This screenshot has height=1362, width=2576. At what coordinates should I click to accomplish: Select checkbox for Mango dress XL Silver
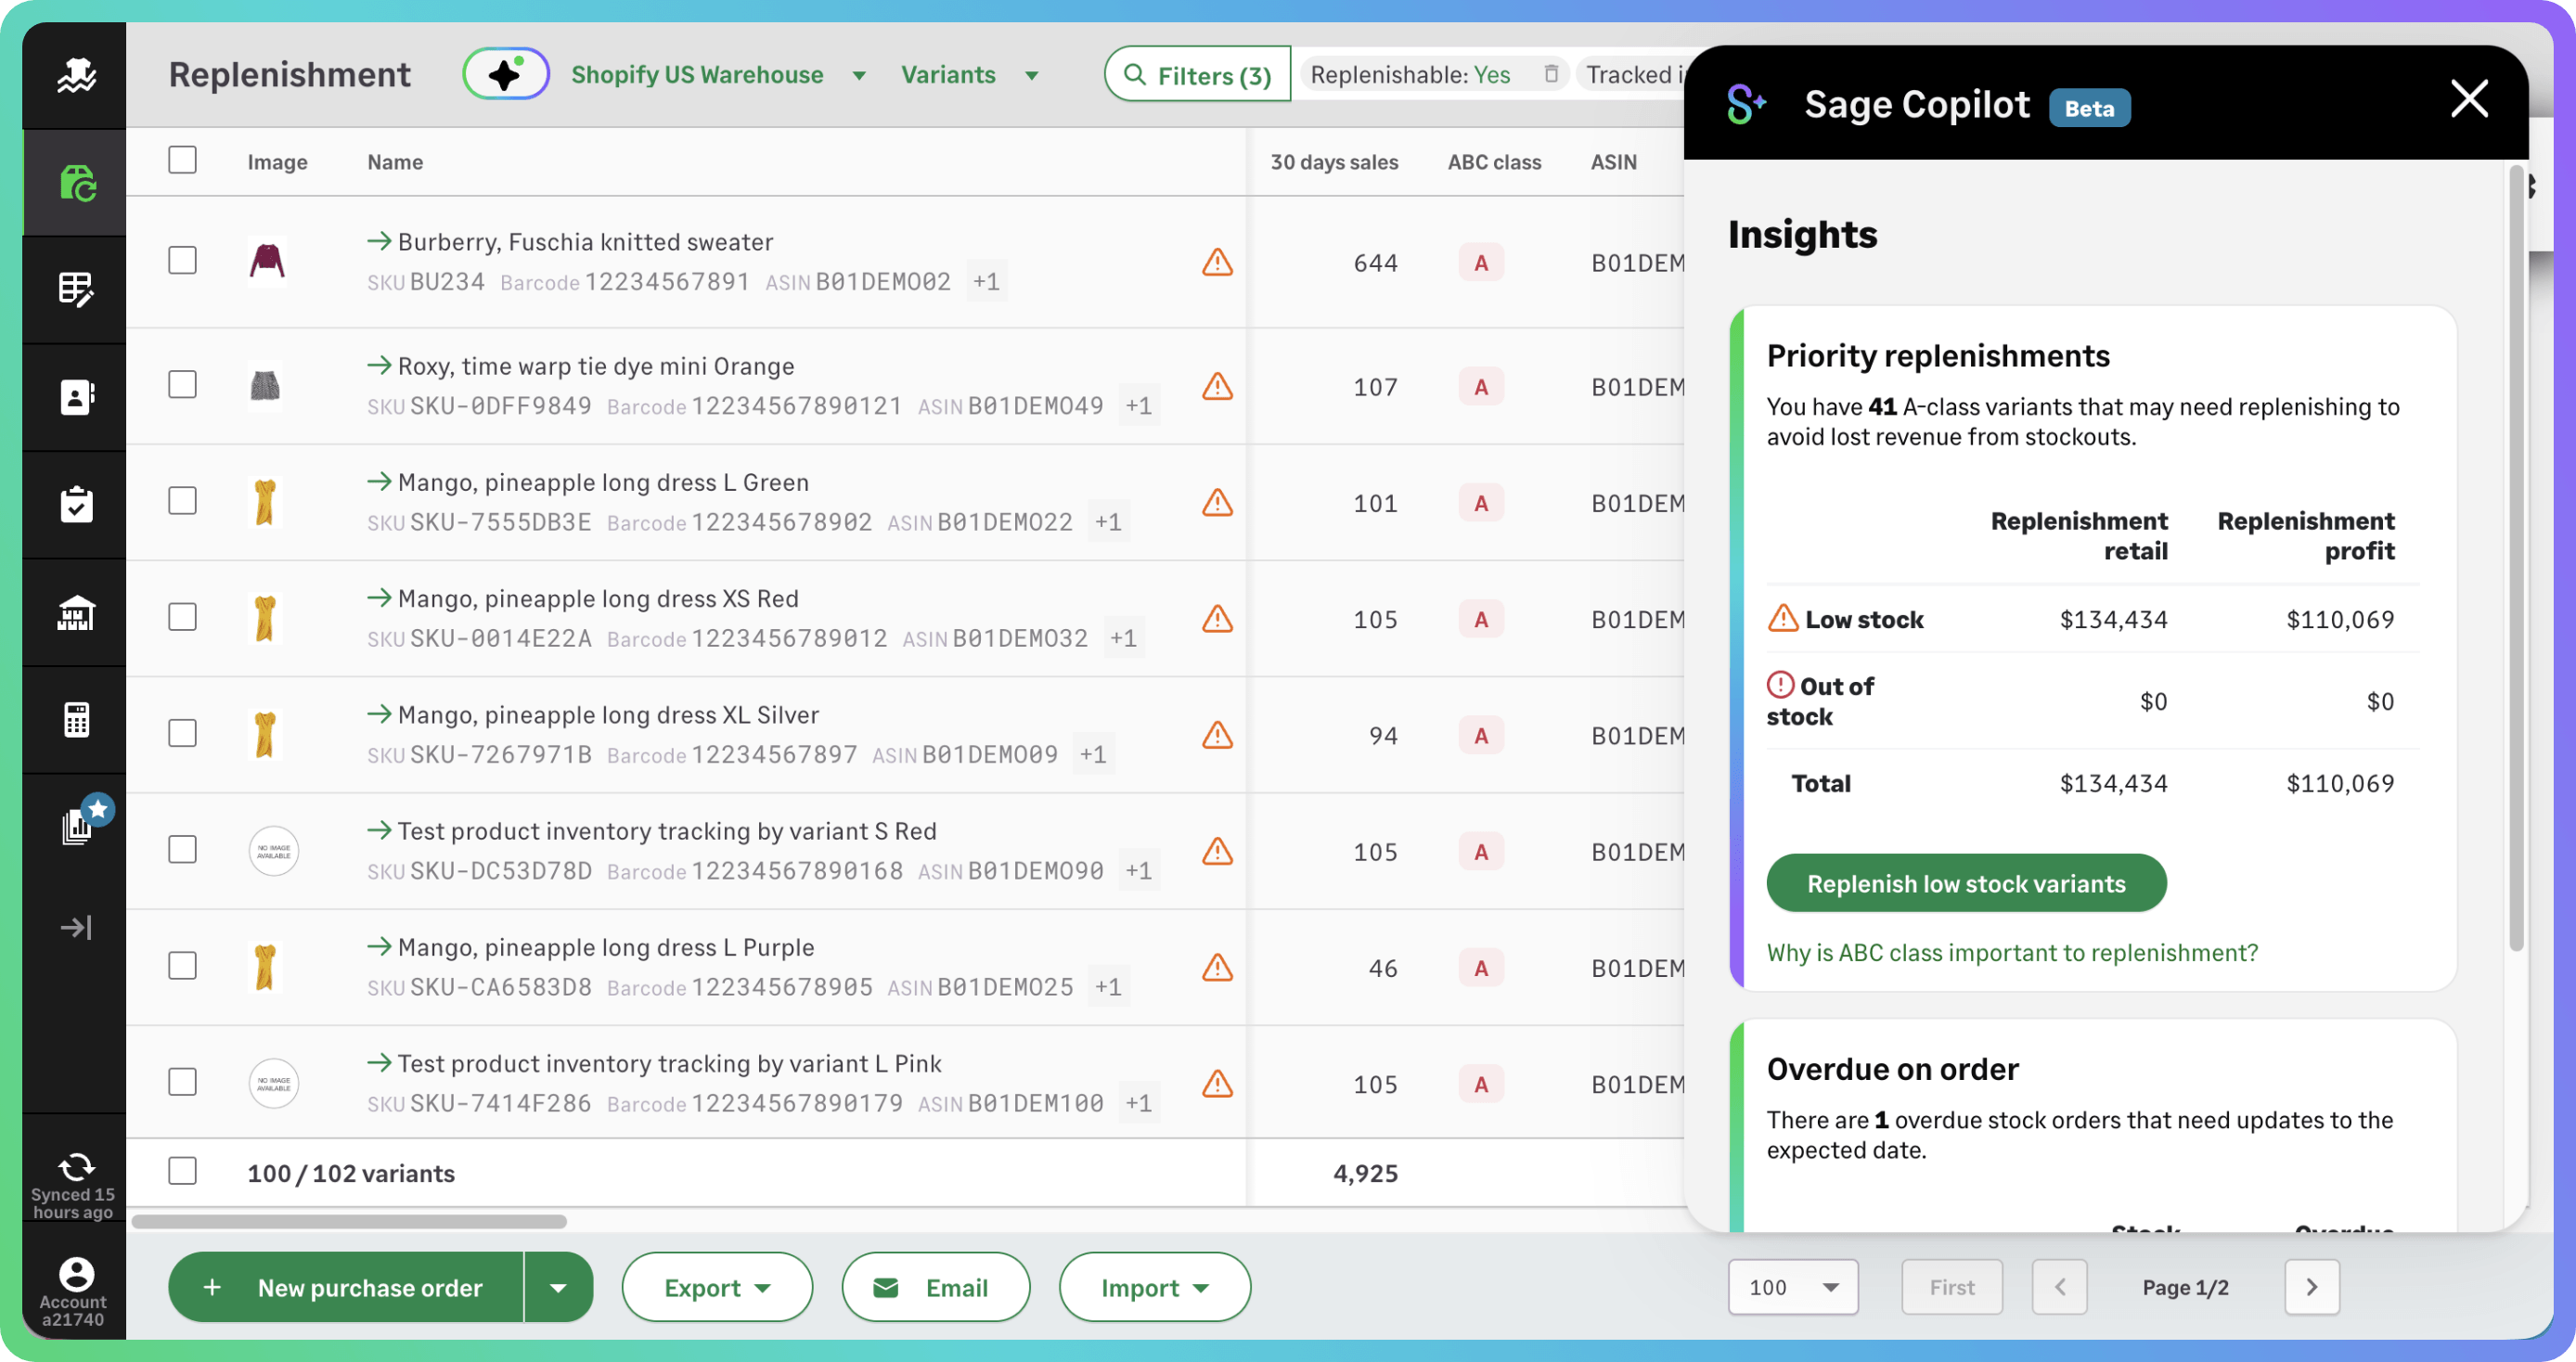tap(182, 733)
